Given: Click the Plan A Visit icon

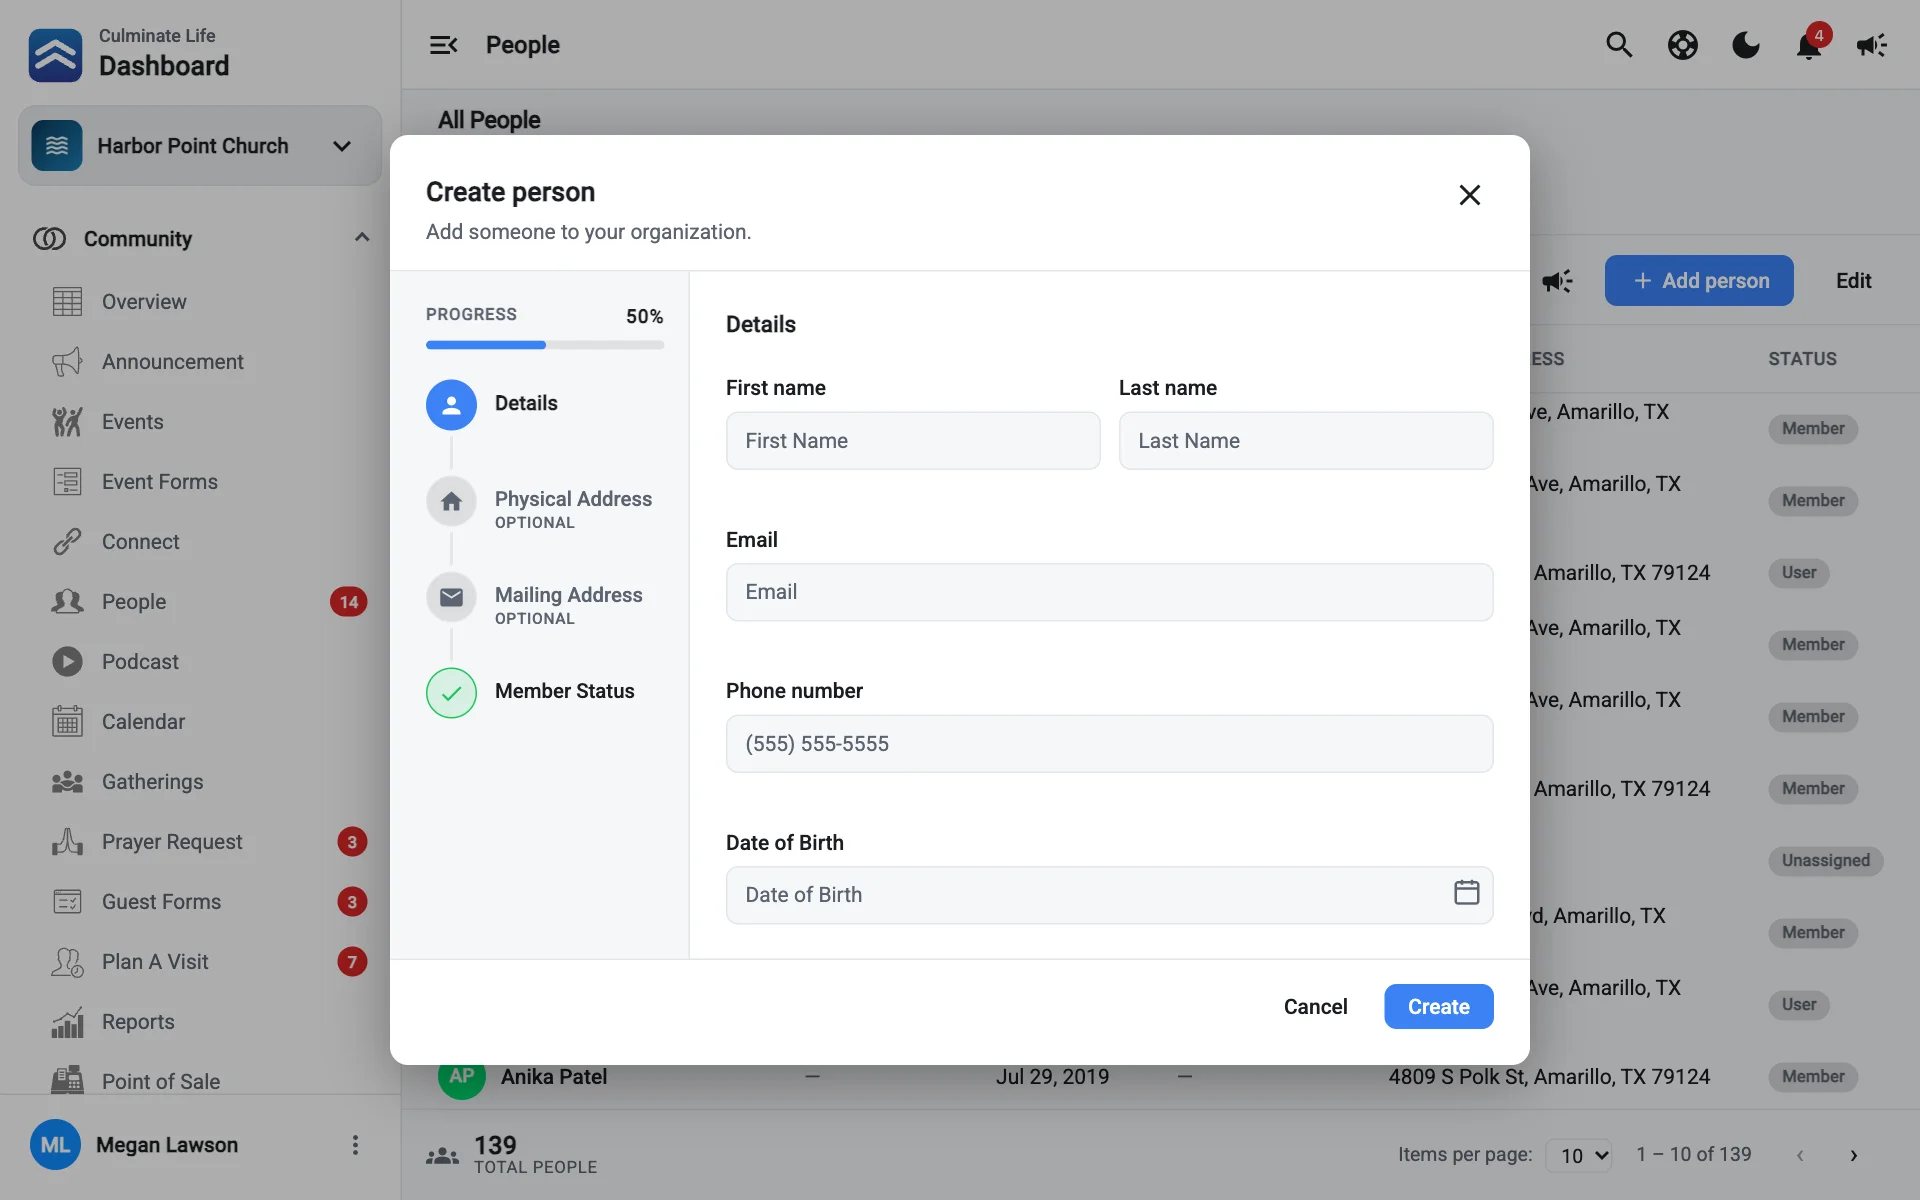Looking at the screenshot, I should coord(67,962).
